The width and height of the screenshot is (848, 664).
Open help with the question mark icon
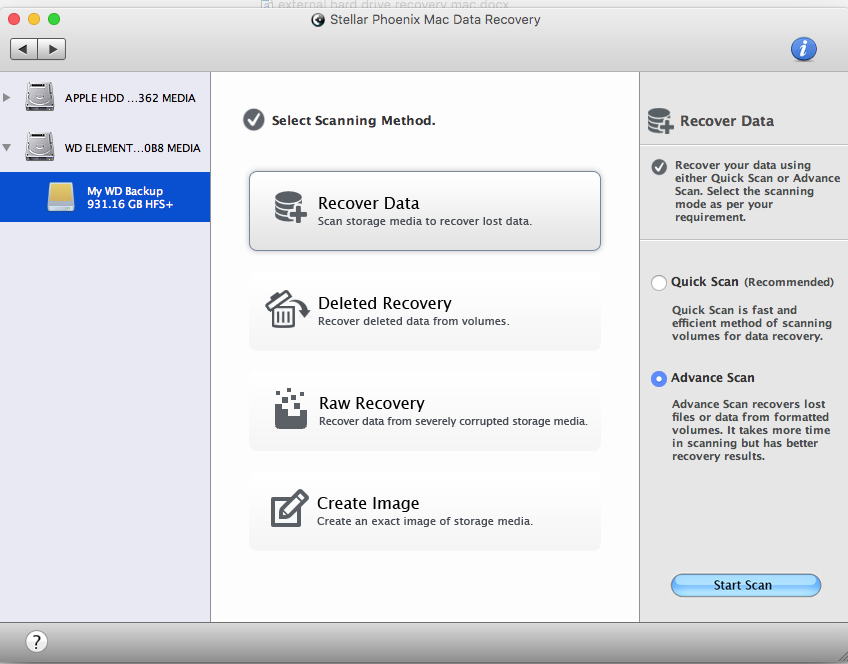[x=35, y=641]
